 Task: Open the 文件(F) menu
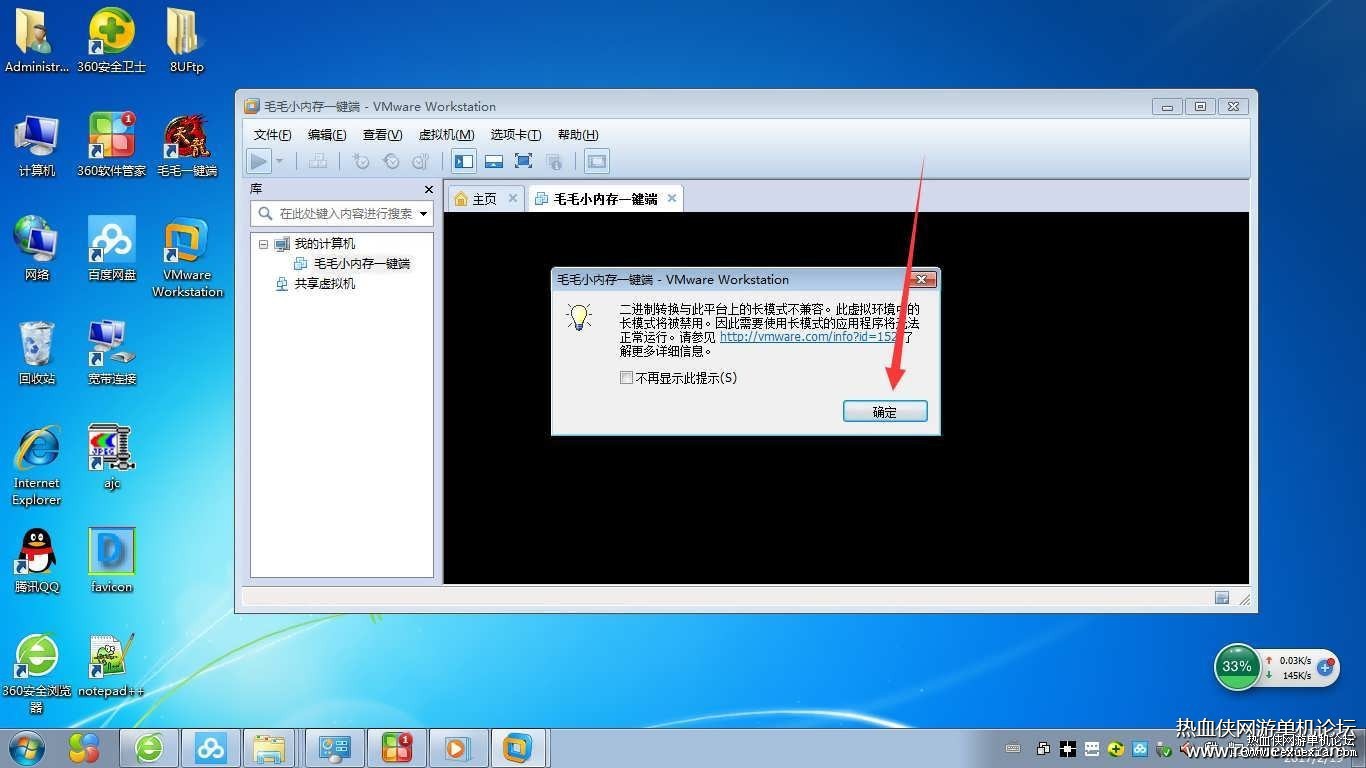click(272, 135)
